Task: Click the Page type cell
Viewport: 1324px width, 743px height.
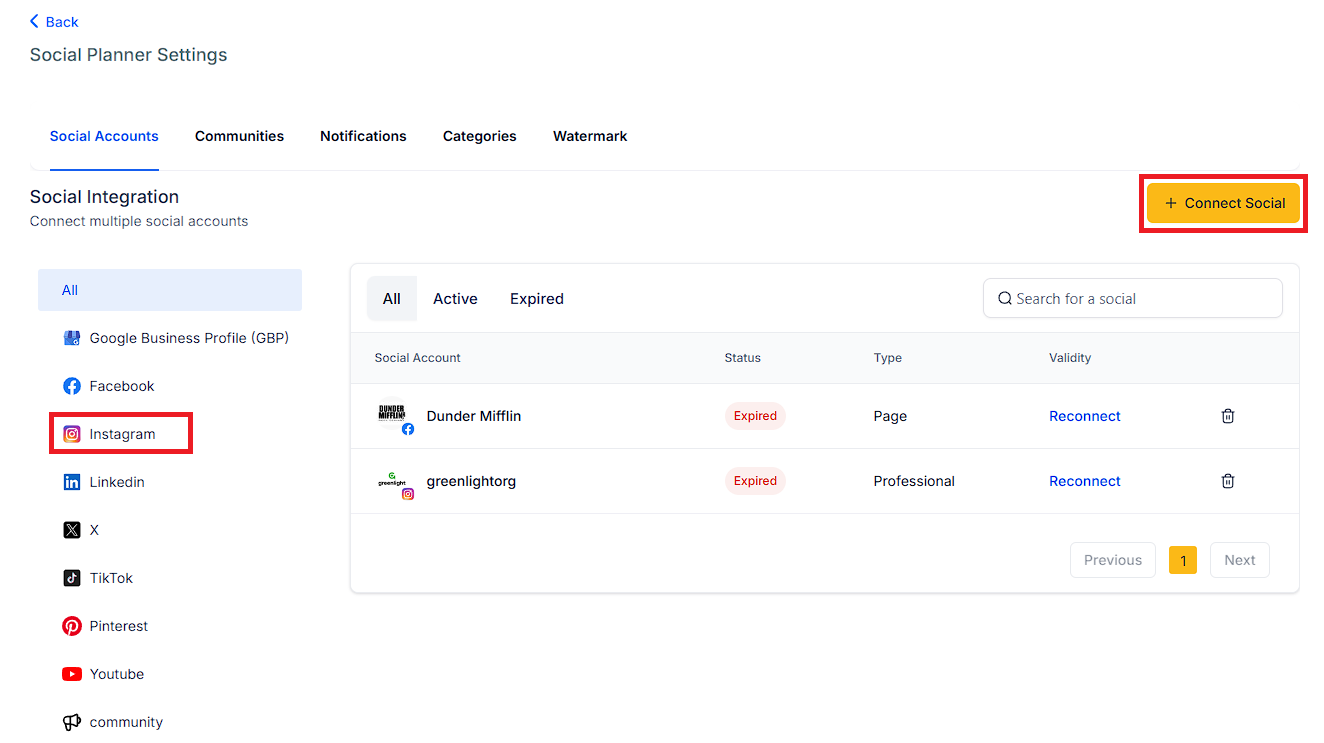Action: tap(890, 416)
